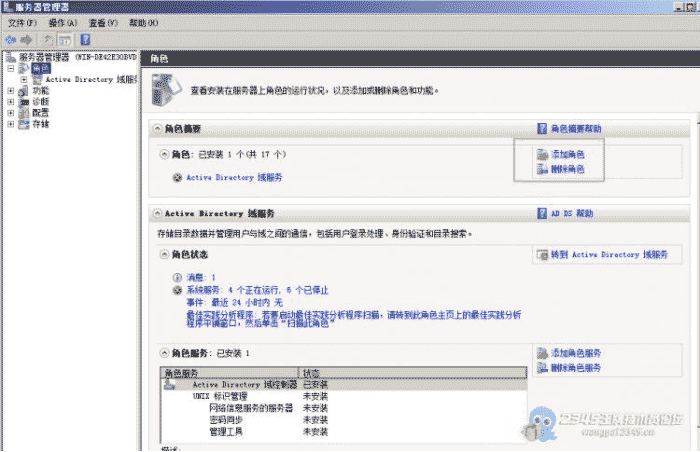Select the 配置 tree item

pos(40,113)
